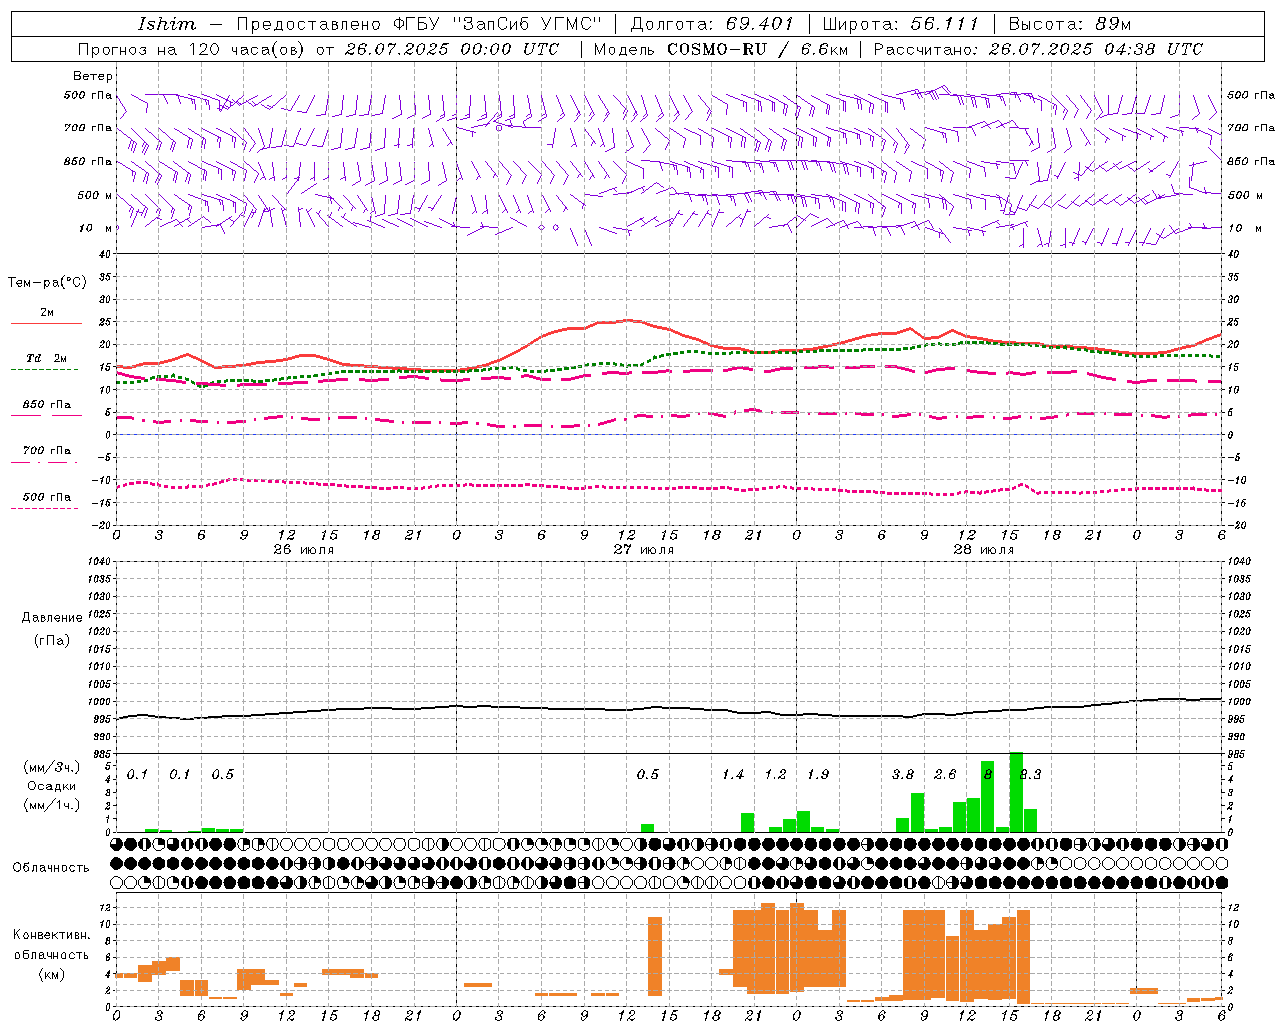
Task: Click the 3-hour precipitation value "8.3"
Action: 1030,775
